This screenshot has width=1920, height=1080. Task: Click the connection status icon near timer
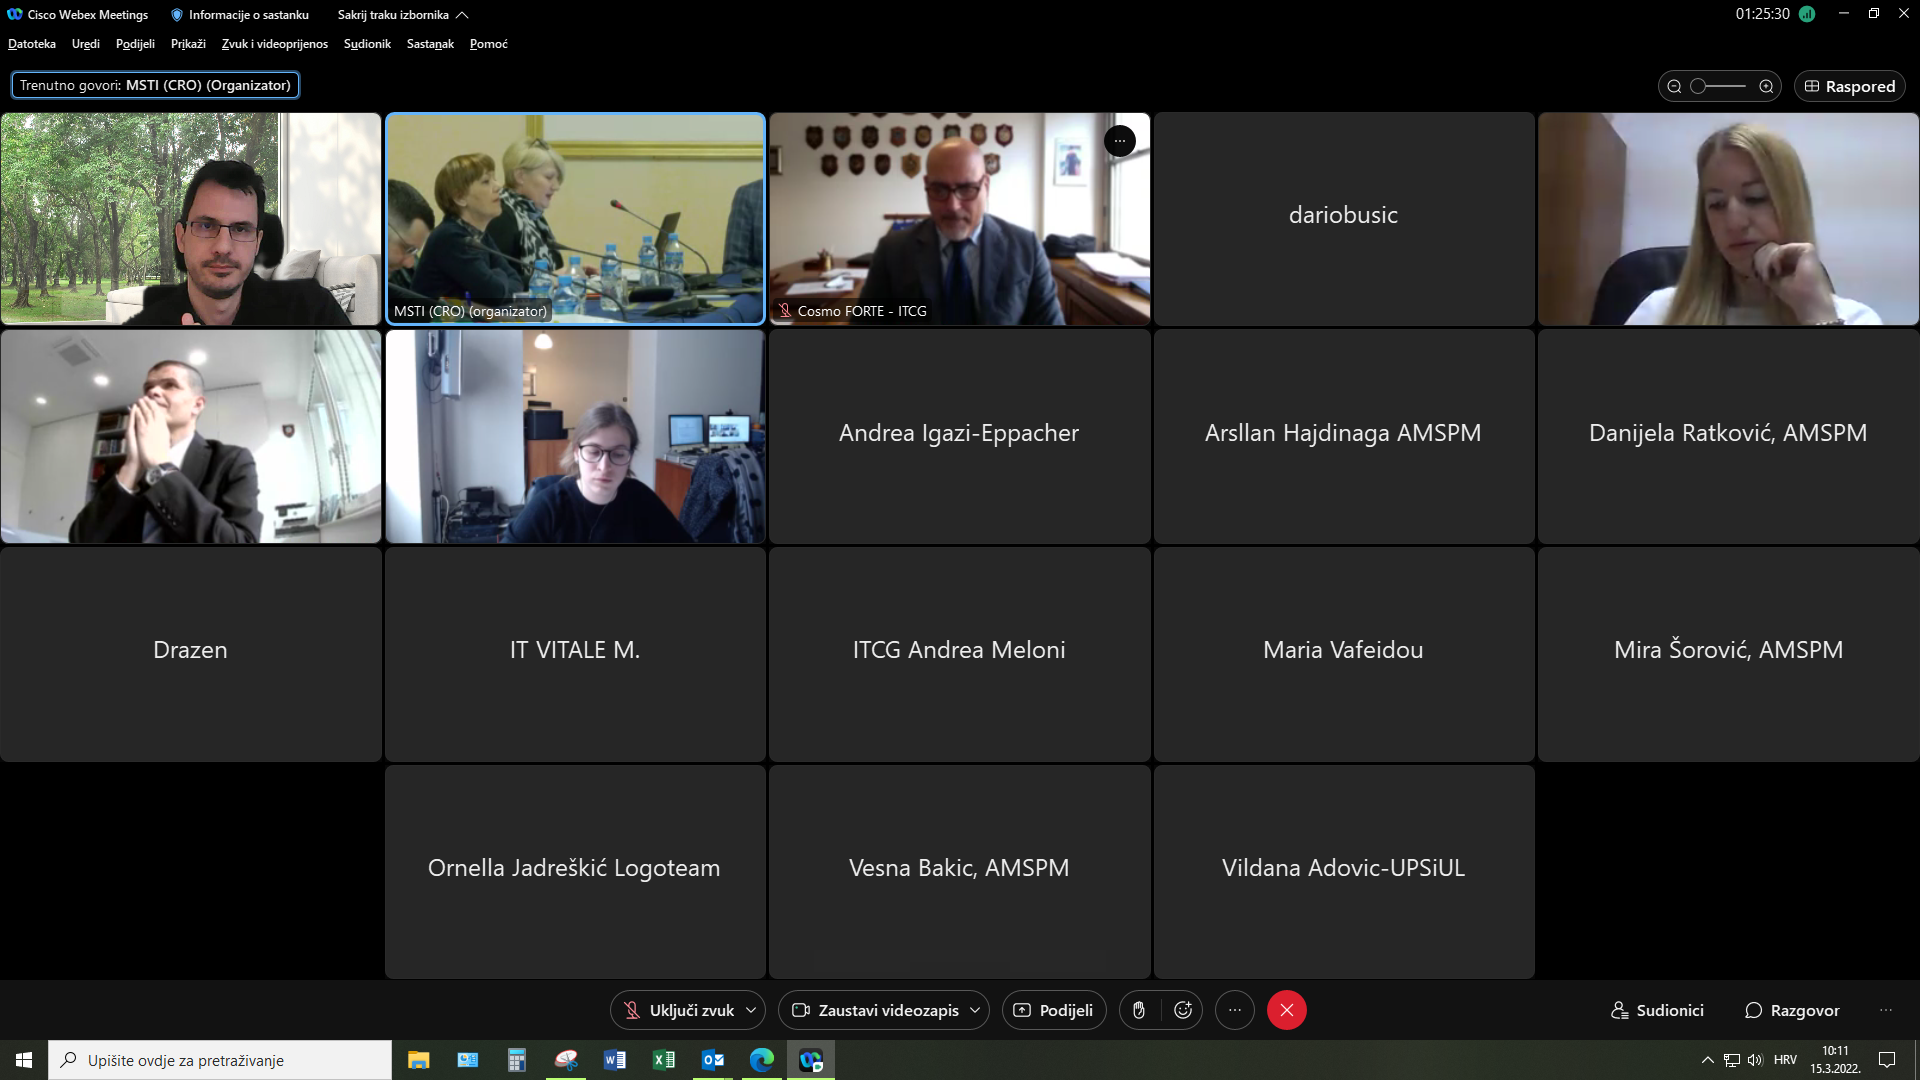(x=1807, y=14)
